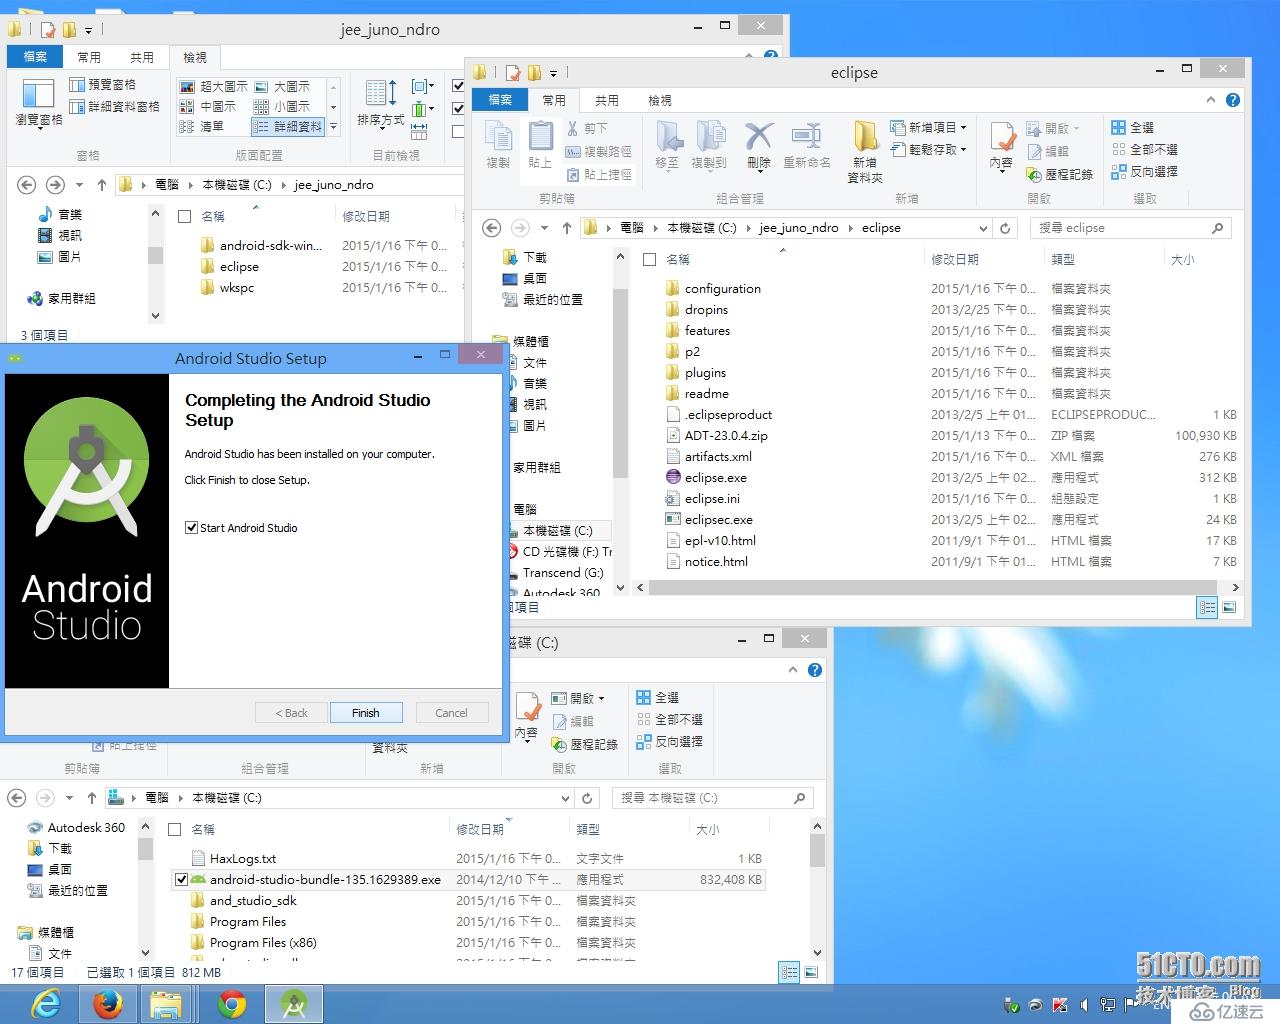Click Cut (剪下) in eclipse window ribbon
Viewport: 1280px width, 1024px height.
pyautogui.click(x=587, y=128)
